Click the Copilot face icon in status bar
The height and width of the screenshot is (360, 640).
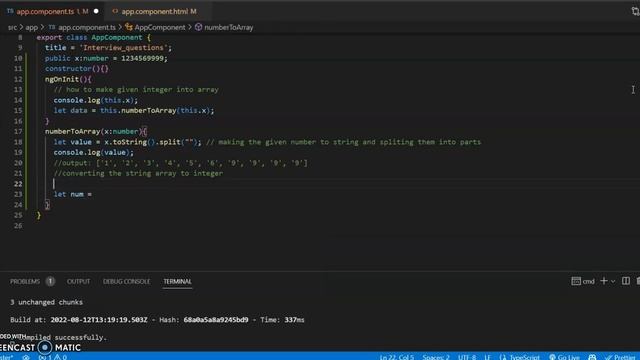point(592,357)
